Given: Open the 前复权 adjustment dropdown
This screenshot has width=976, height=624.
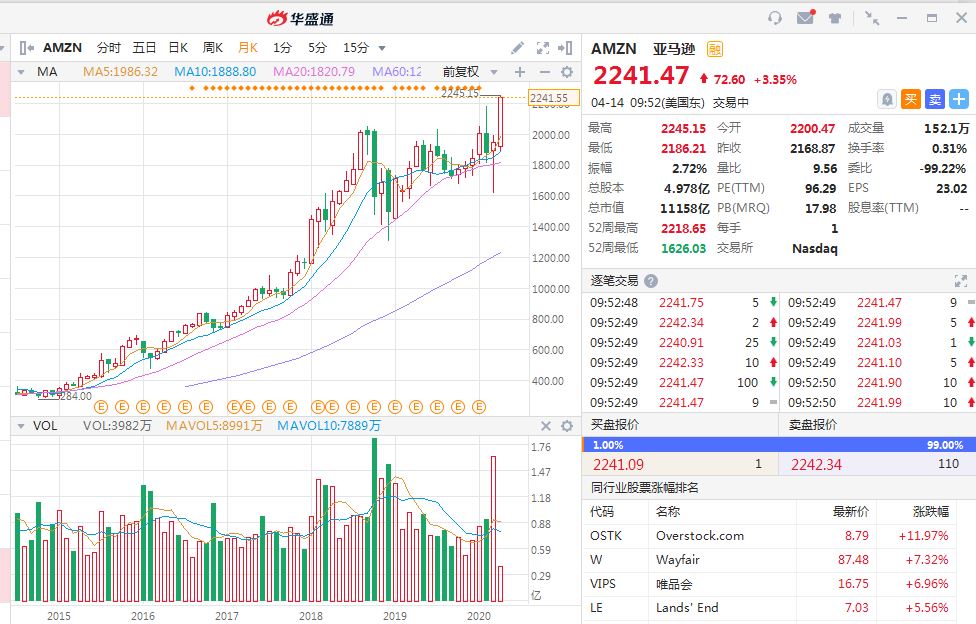Looking at the screenshot, I should tap(468, 72).
